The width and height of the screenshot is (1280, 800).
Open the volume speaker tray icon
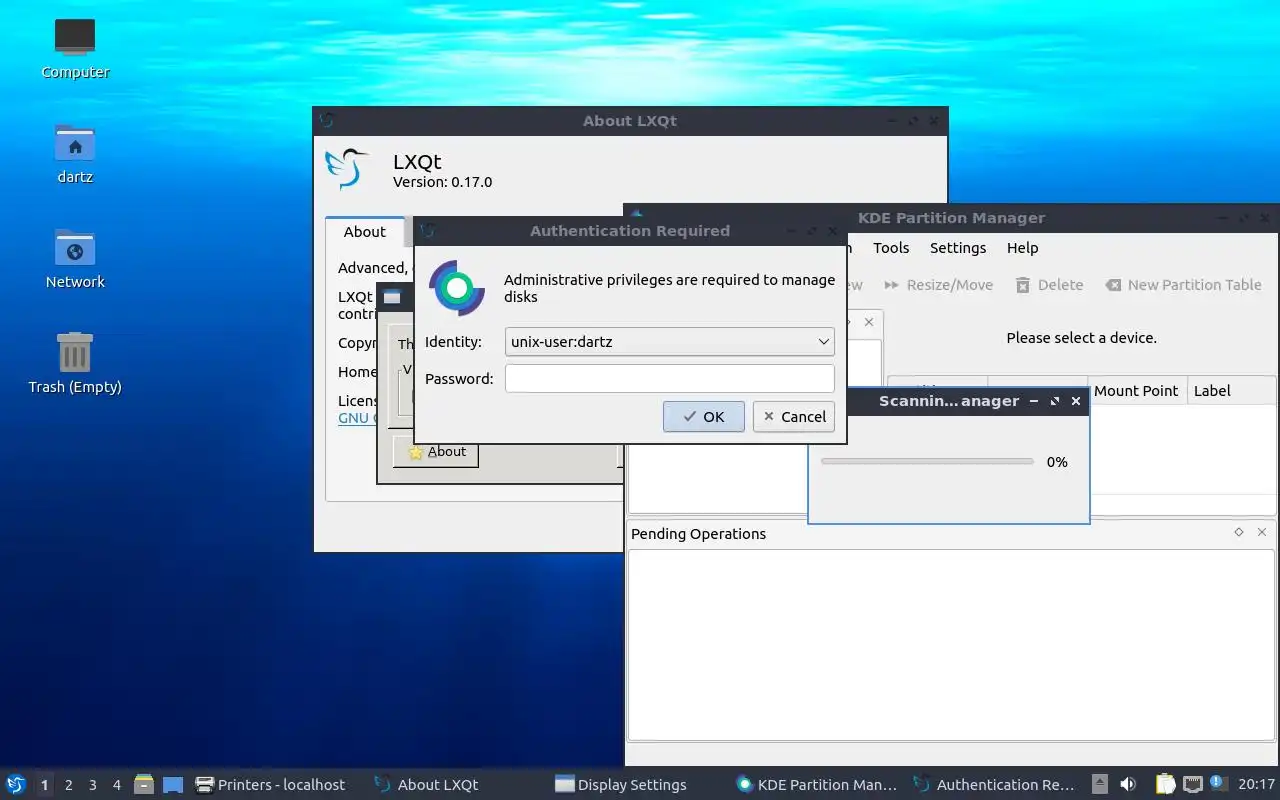click(x=1128, y=784)
